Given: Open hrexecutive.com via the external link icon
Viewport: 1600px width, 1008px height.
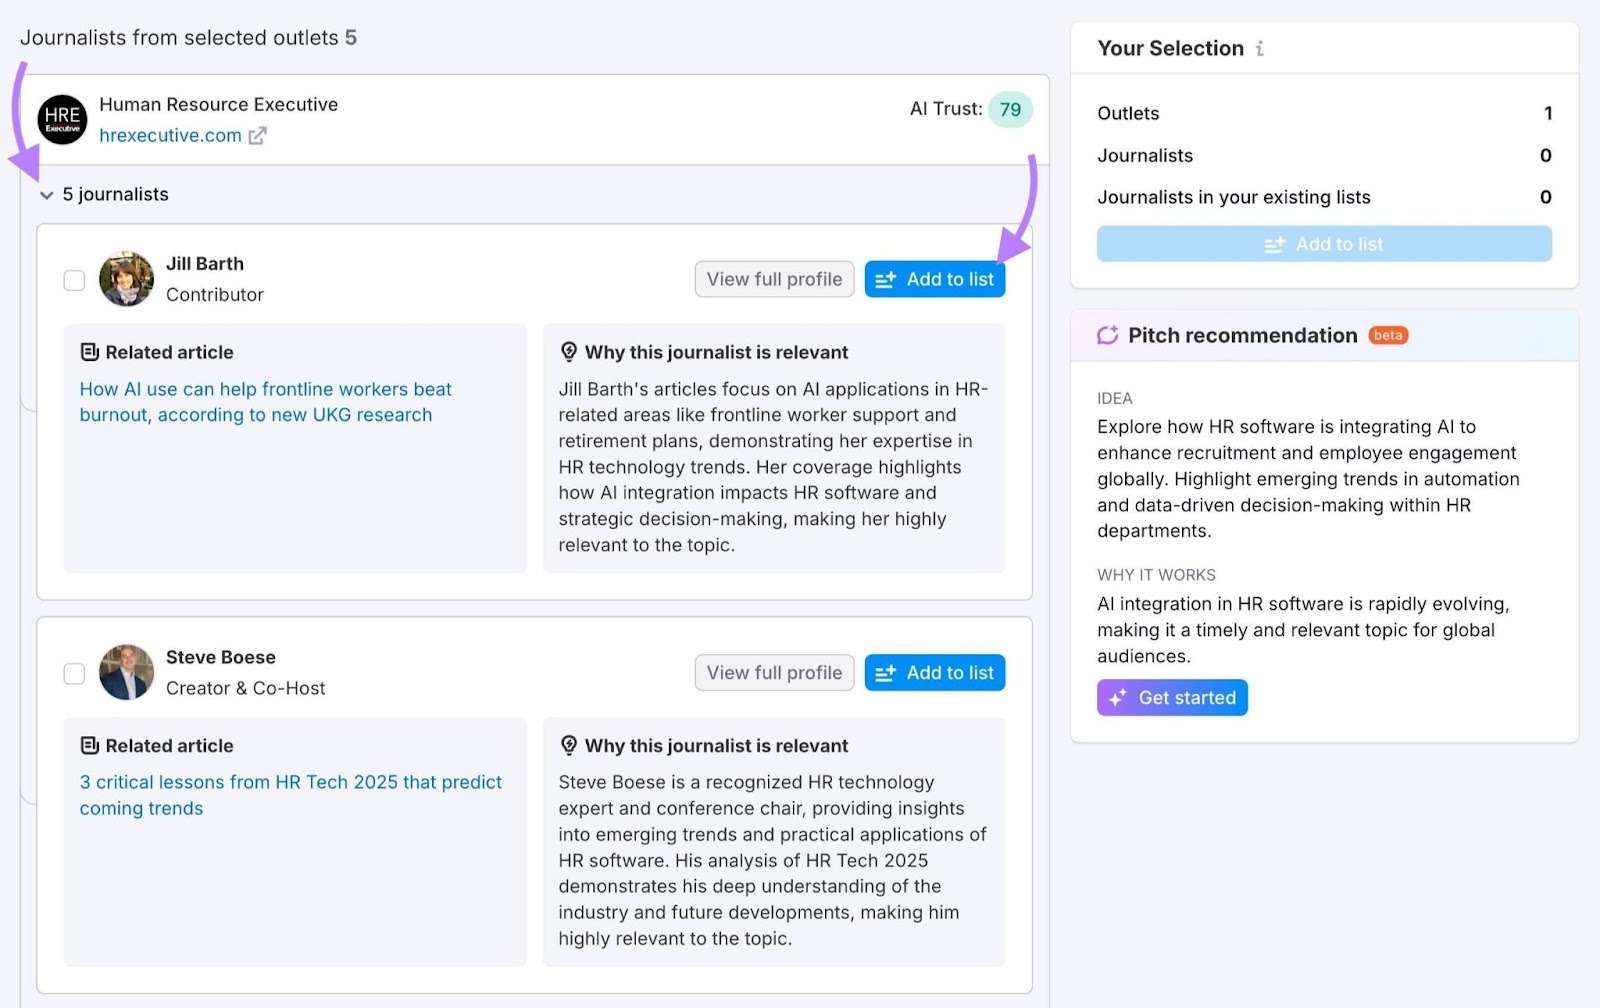Looking at the screenshot, I should click(258, 135).
